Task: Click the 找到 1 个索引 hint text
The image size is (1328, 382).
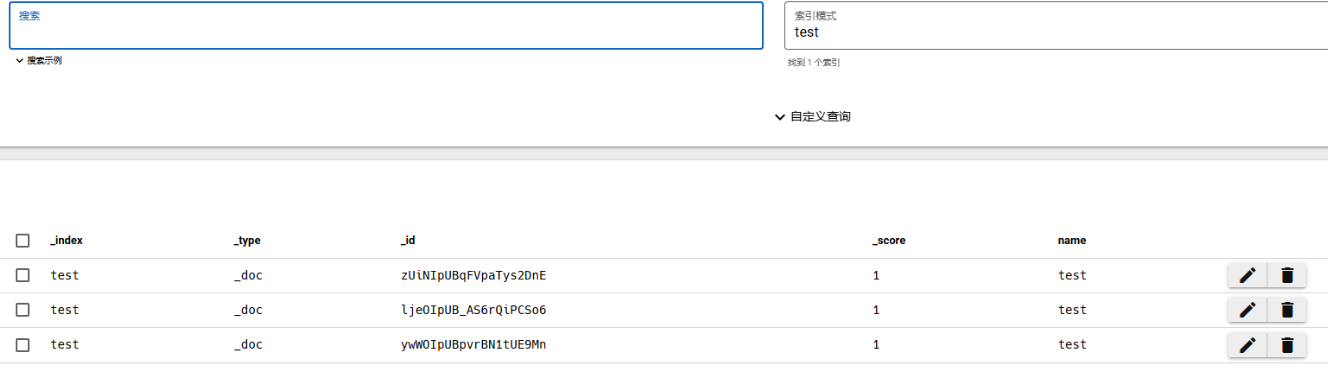Action: coord(813,63)
